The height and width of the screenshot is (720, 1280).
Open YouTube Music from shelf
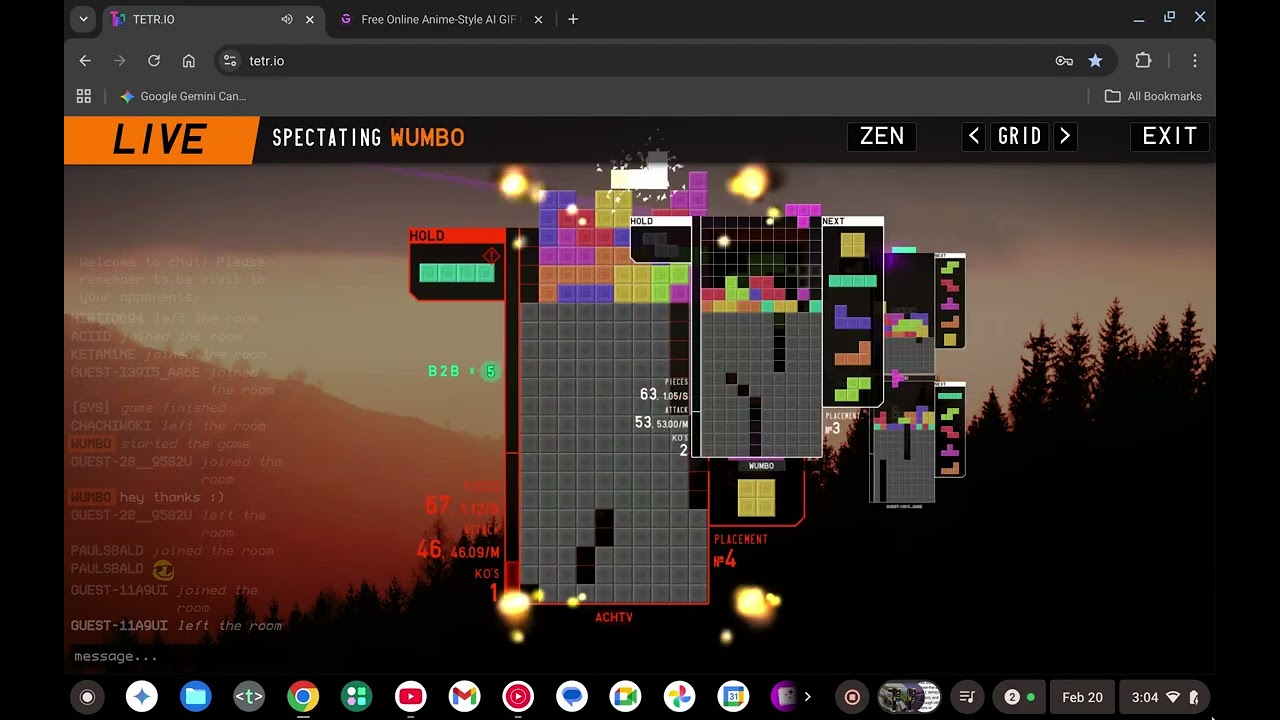(x=518, y=697)
